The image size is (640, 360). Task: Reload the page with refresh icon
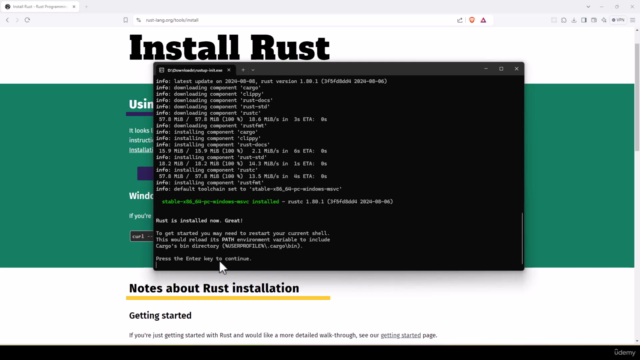coord(27,20)
